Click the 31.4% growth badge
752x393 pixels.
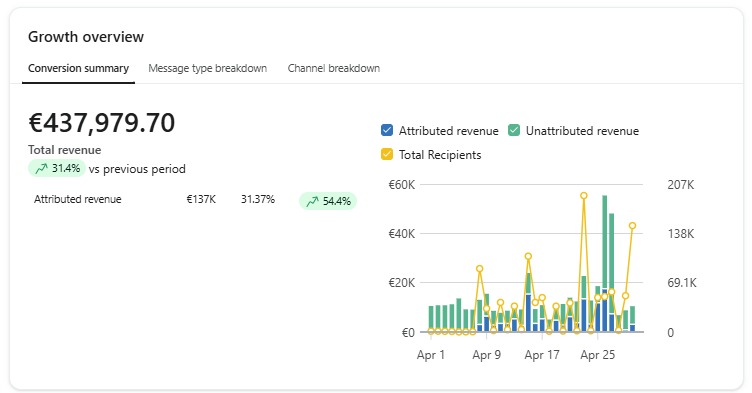point(57,168)
